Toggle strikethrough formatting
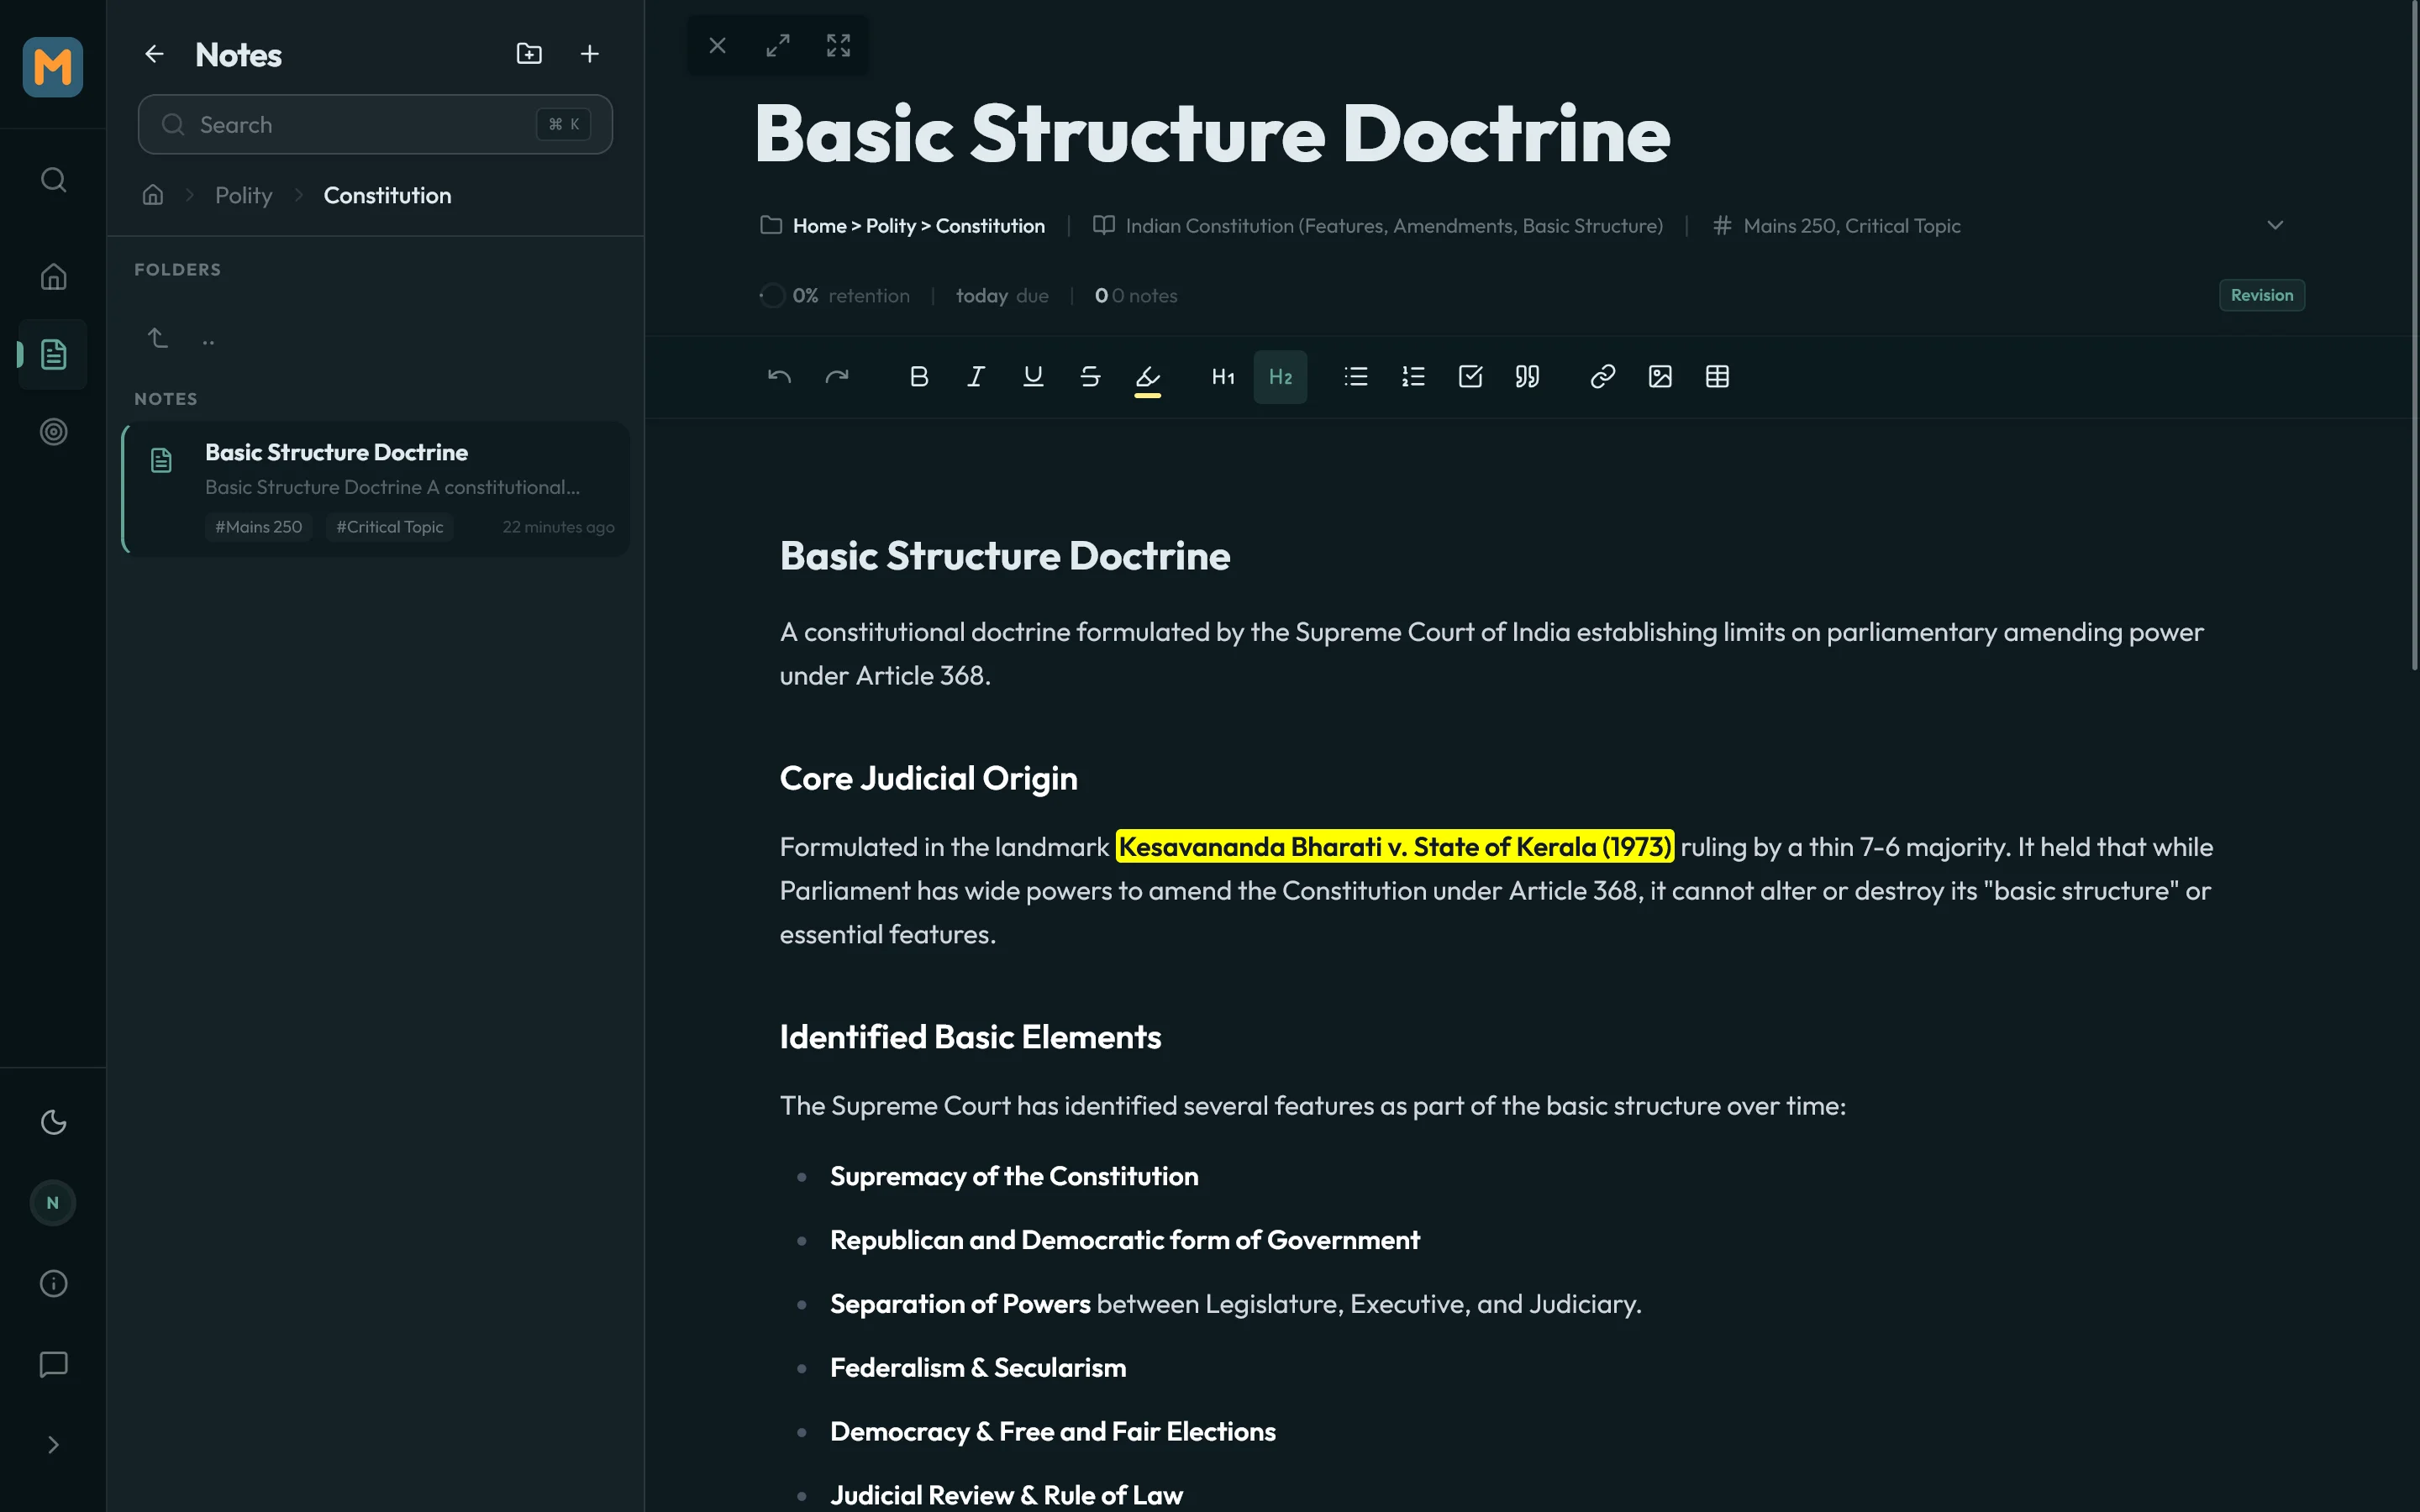 pyautogui.click(x=1090, y=377)
